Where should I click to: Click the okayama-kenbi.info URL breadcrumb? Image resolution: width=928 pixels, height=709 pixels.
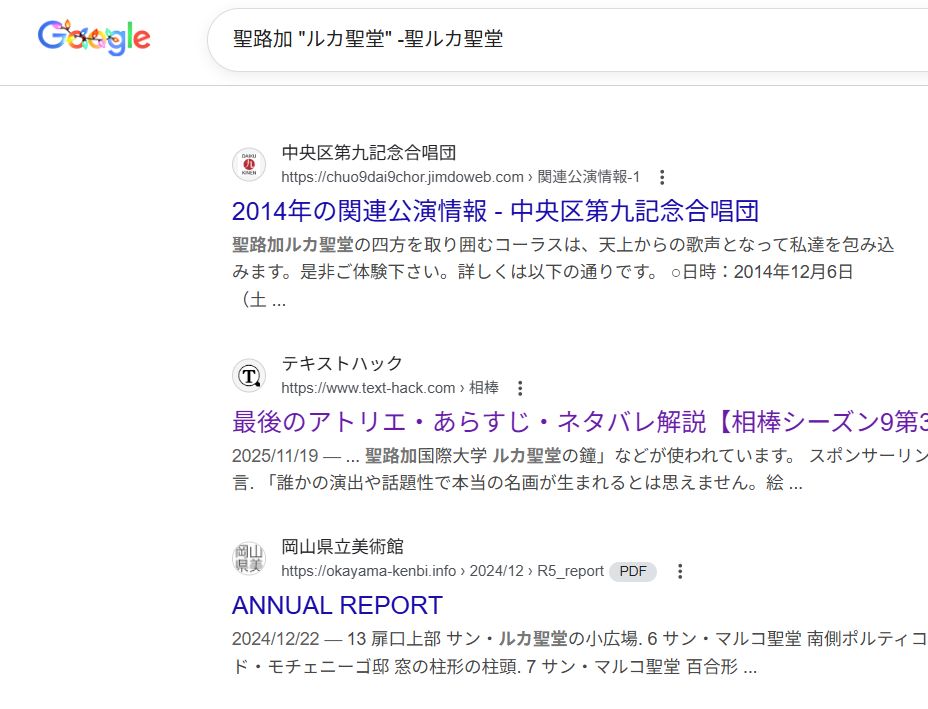[x=442, y=571]
